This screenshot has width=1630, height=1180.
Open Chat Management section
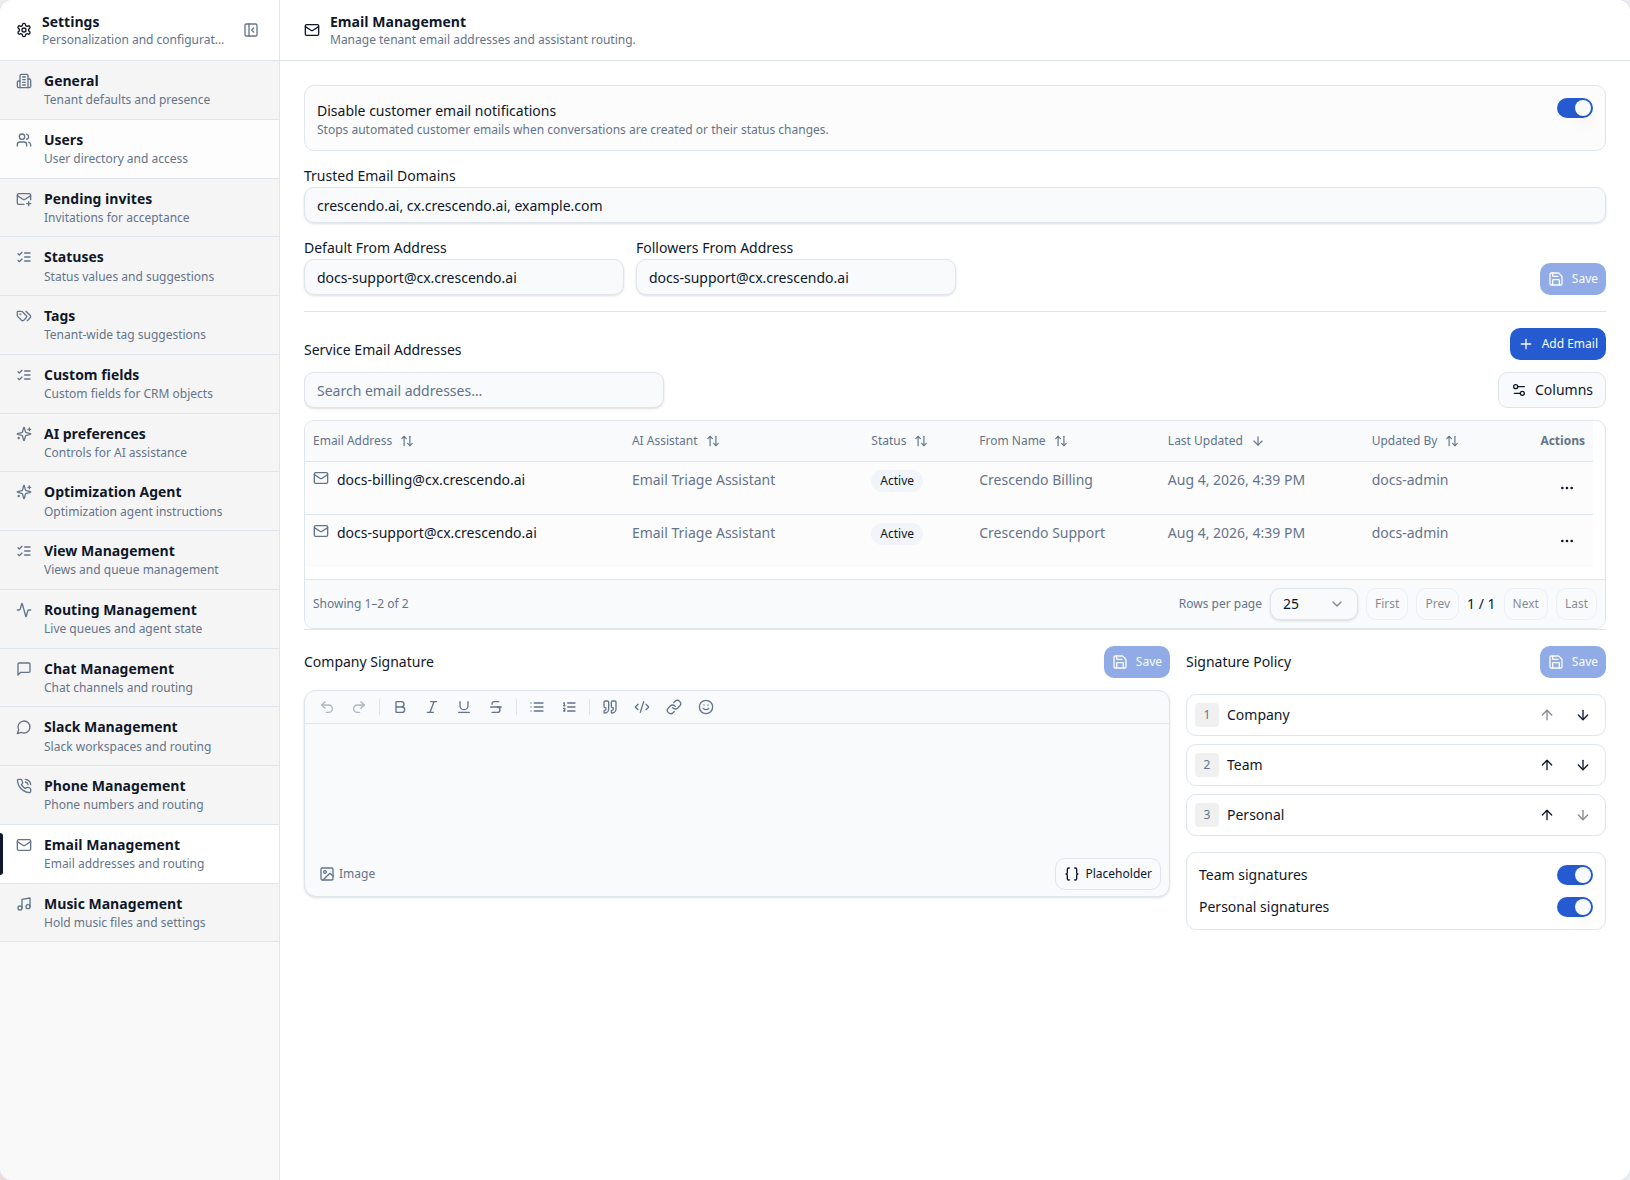coord(140,678)
